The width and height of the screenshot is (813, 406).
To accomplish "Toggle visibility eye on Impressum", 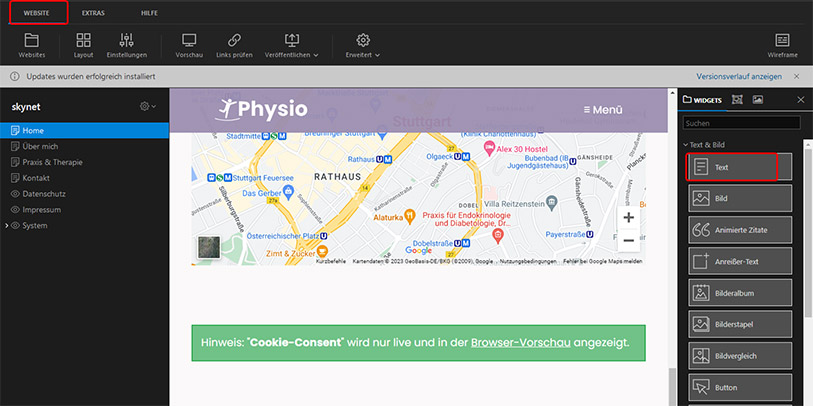I will [x=15, y=209].
